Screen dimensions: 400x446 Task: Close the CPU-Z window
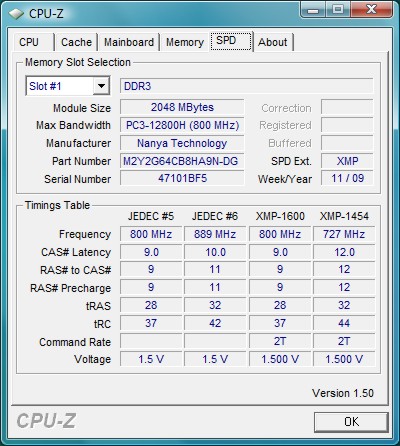click(371, 10)
